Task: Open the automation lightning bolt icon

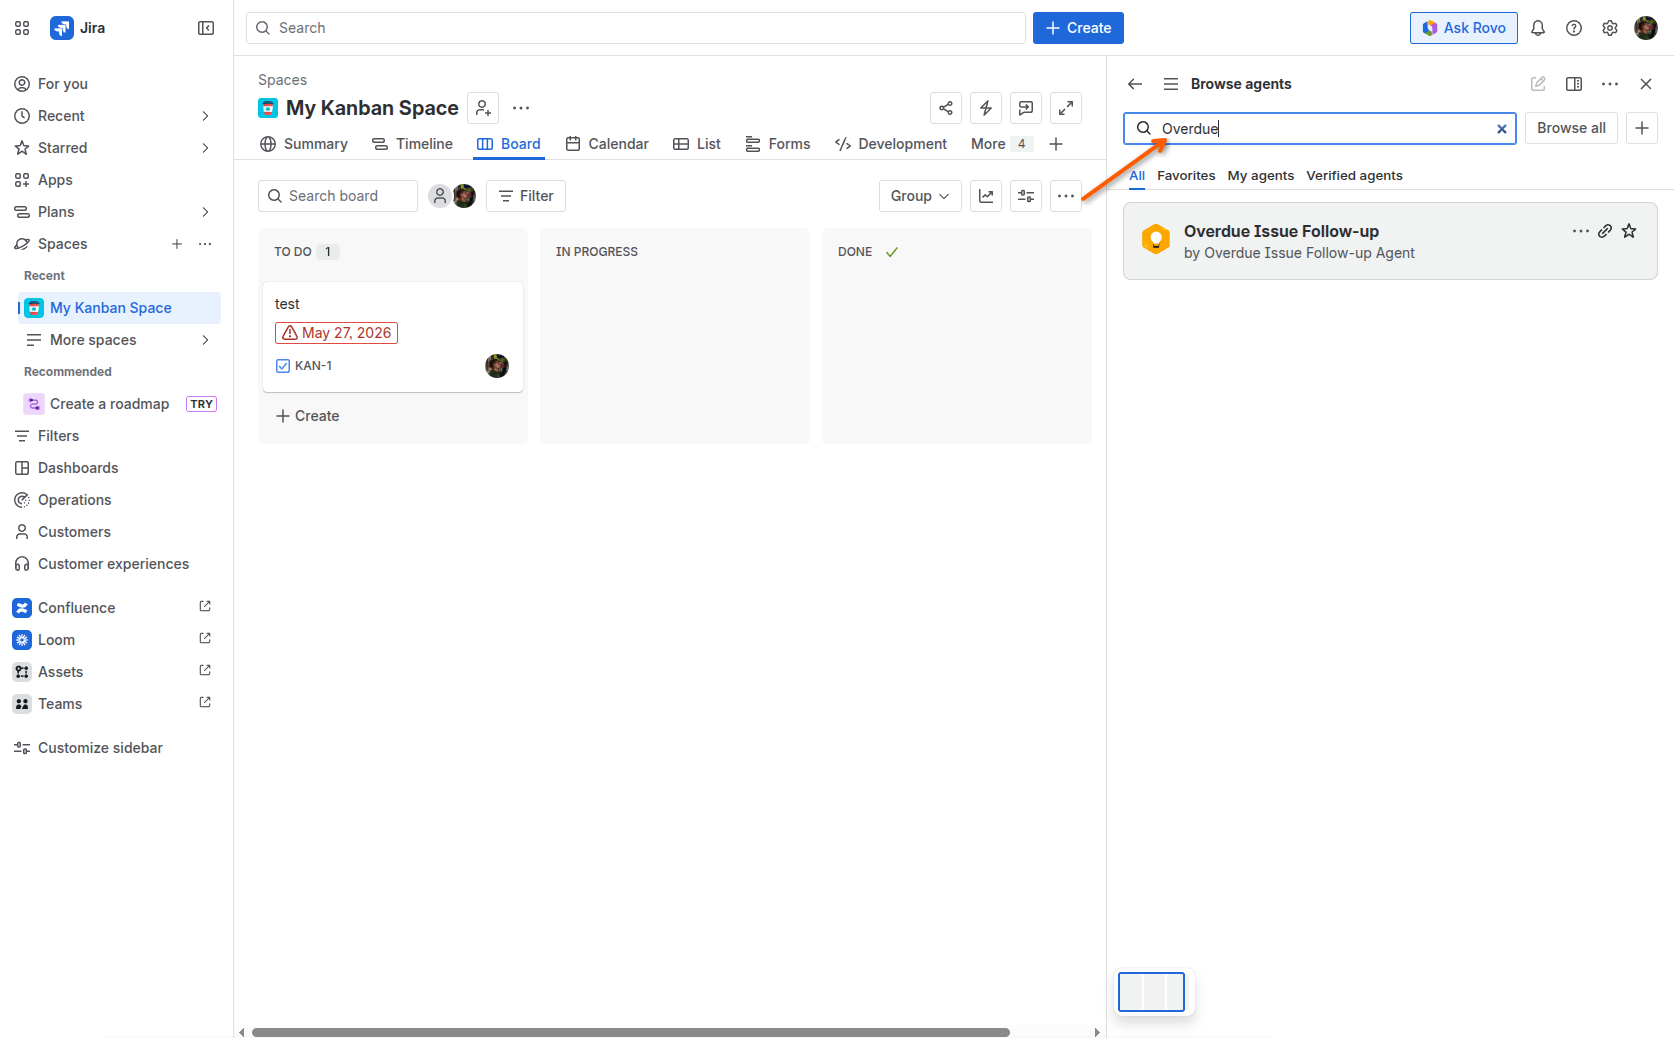Action: click(x=986, y=108)
